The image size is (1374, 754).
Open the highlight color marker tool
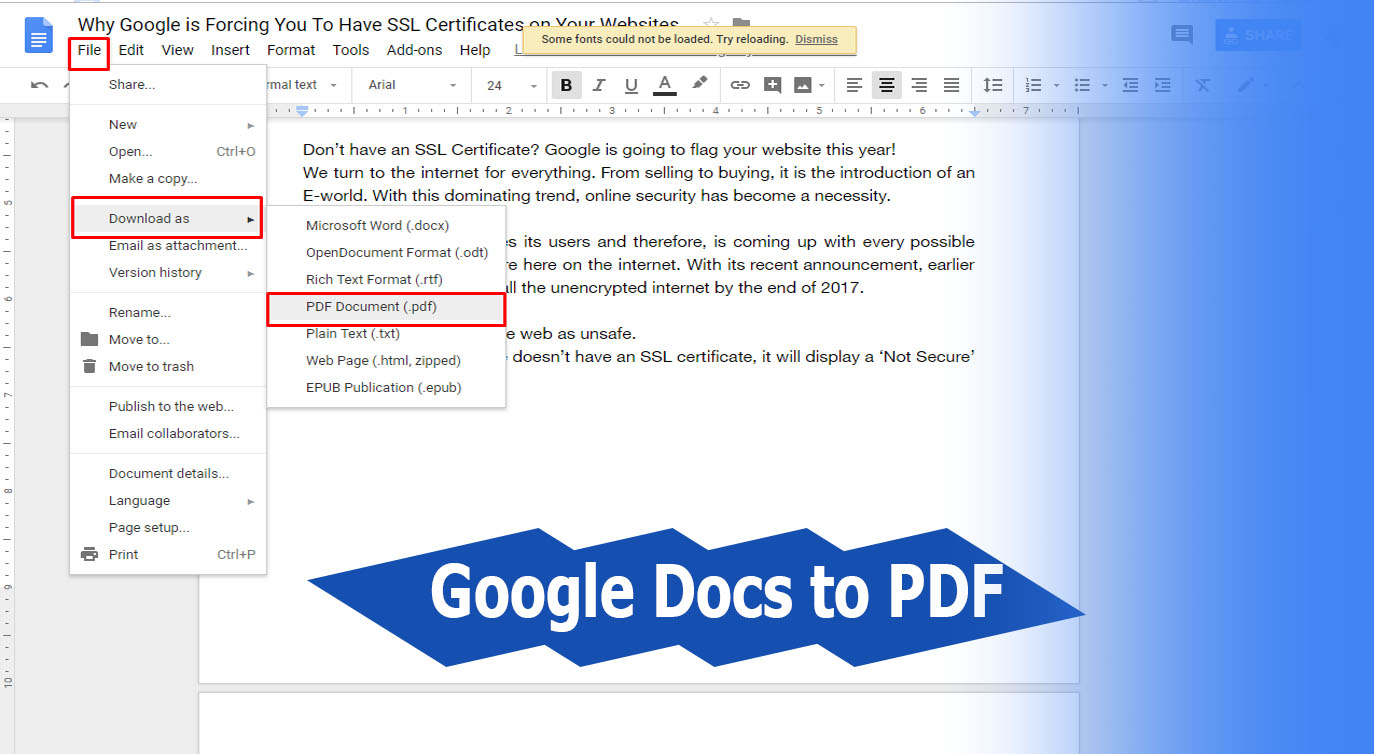[699, 84]
